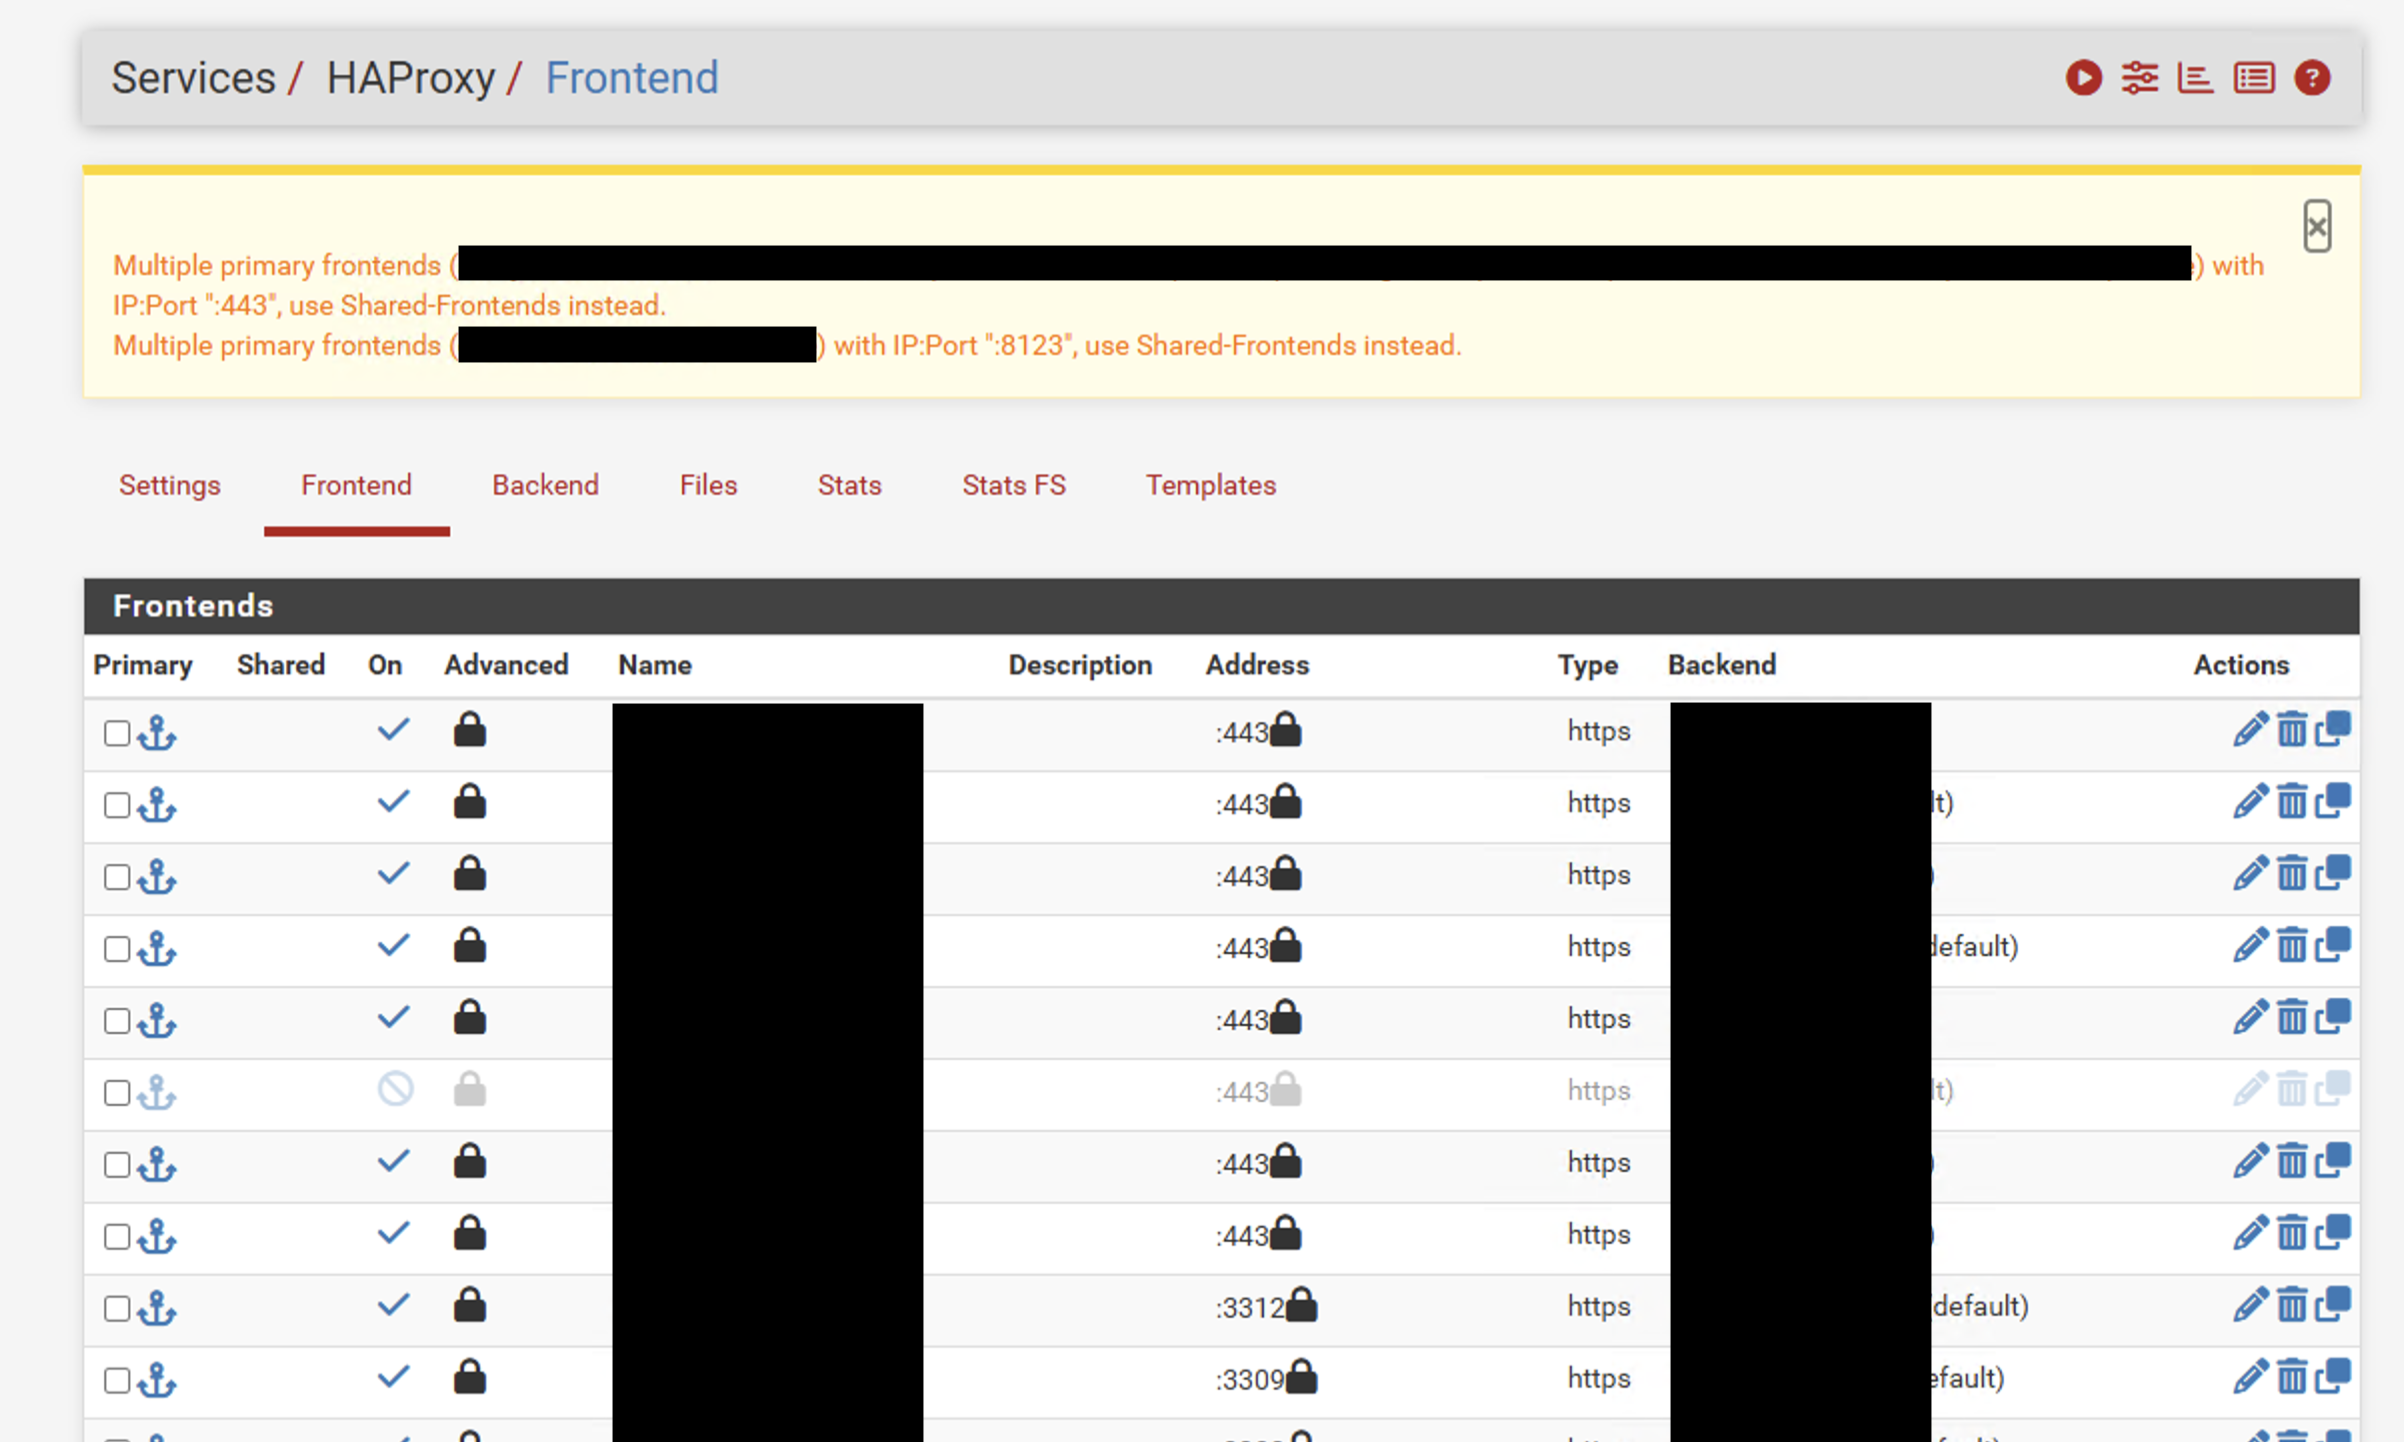Select the checkbox of the disabled greyed-out frontend
2404x1442 pixels.
pyautogui.click(x=117, y=1092)
